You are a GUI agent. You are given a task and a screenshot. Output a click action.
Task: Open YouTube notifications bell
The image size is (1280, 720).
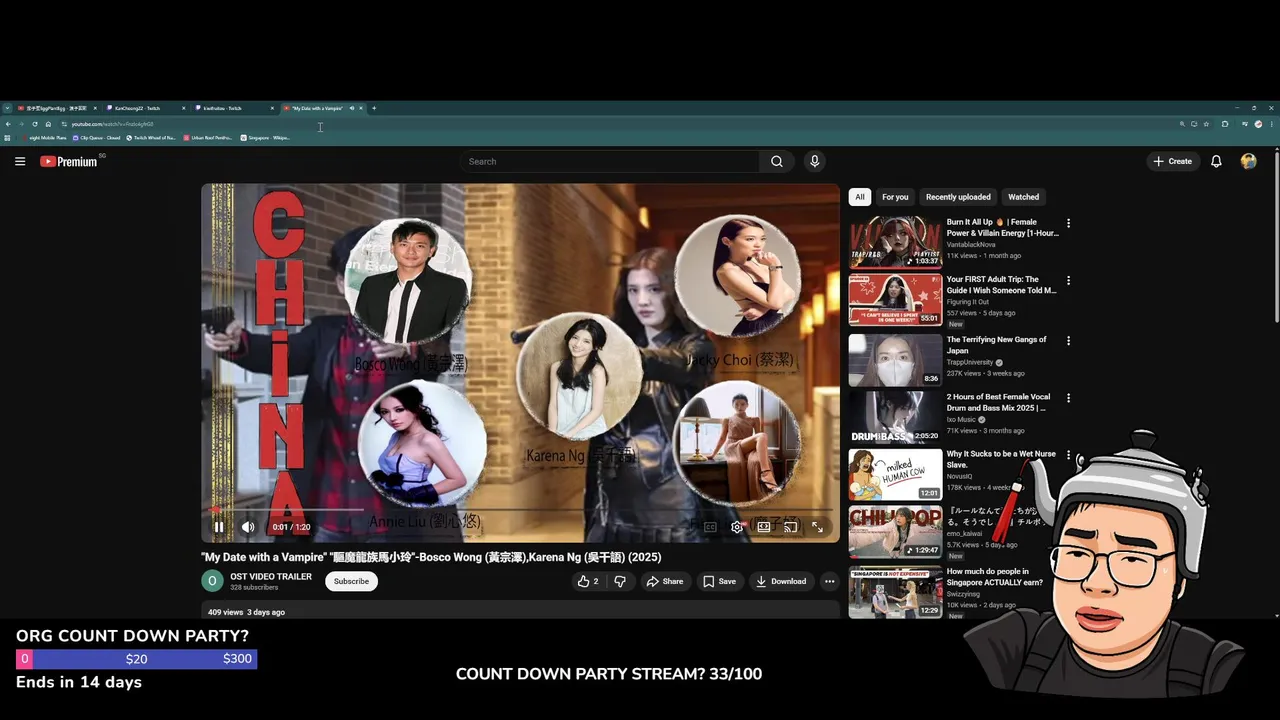coord(1216,161)
